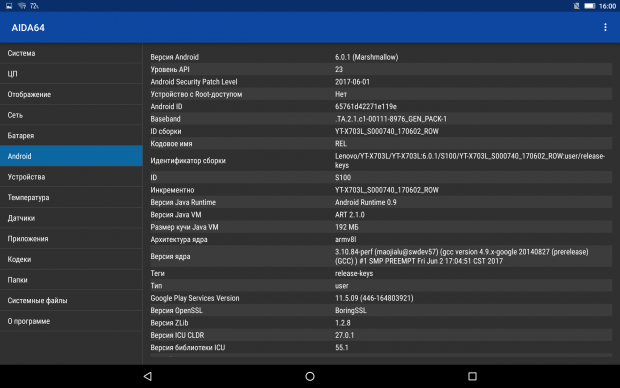
Task: Click ICU CLDR value 27.0.1
Action: point(344,335)
